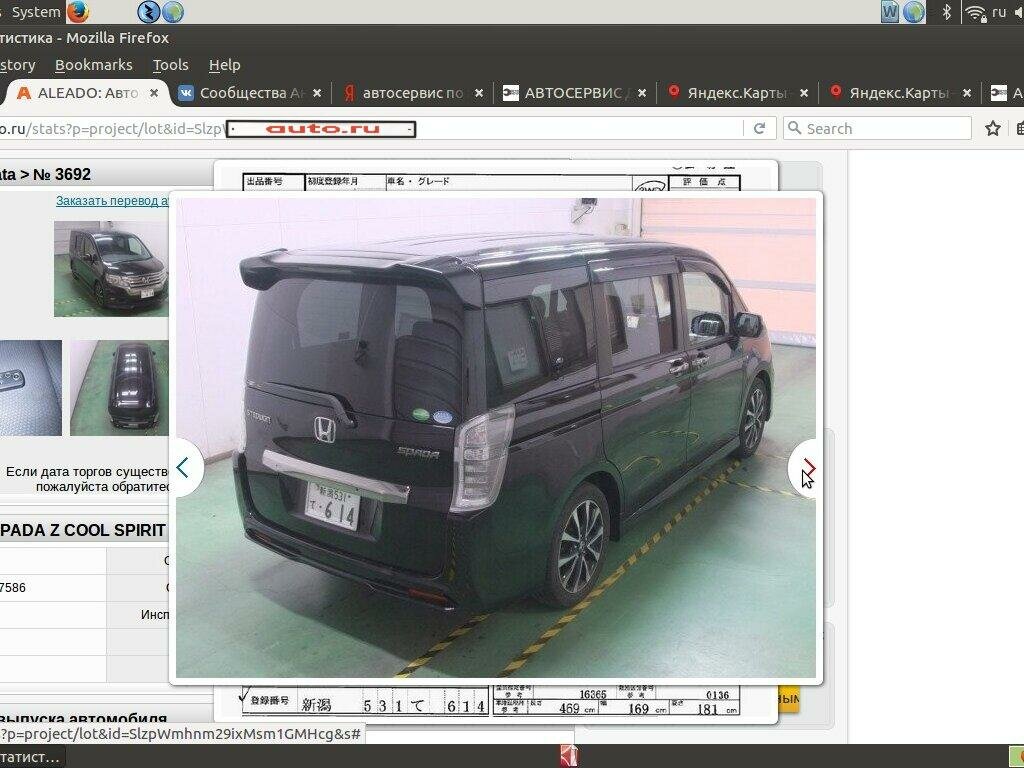1024x768 pixels.
Task: Open the interior detail thumbnail
Action: click(31, 387)
